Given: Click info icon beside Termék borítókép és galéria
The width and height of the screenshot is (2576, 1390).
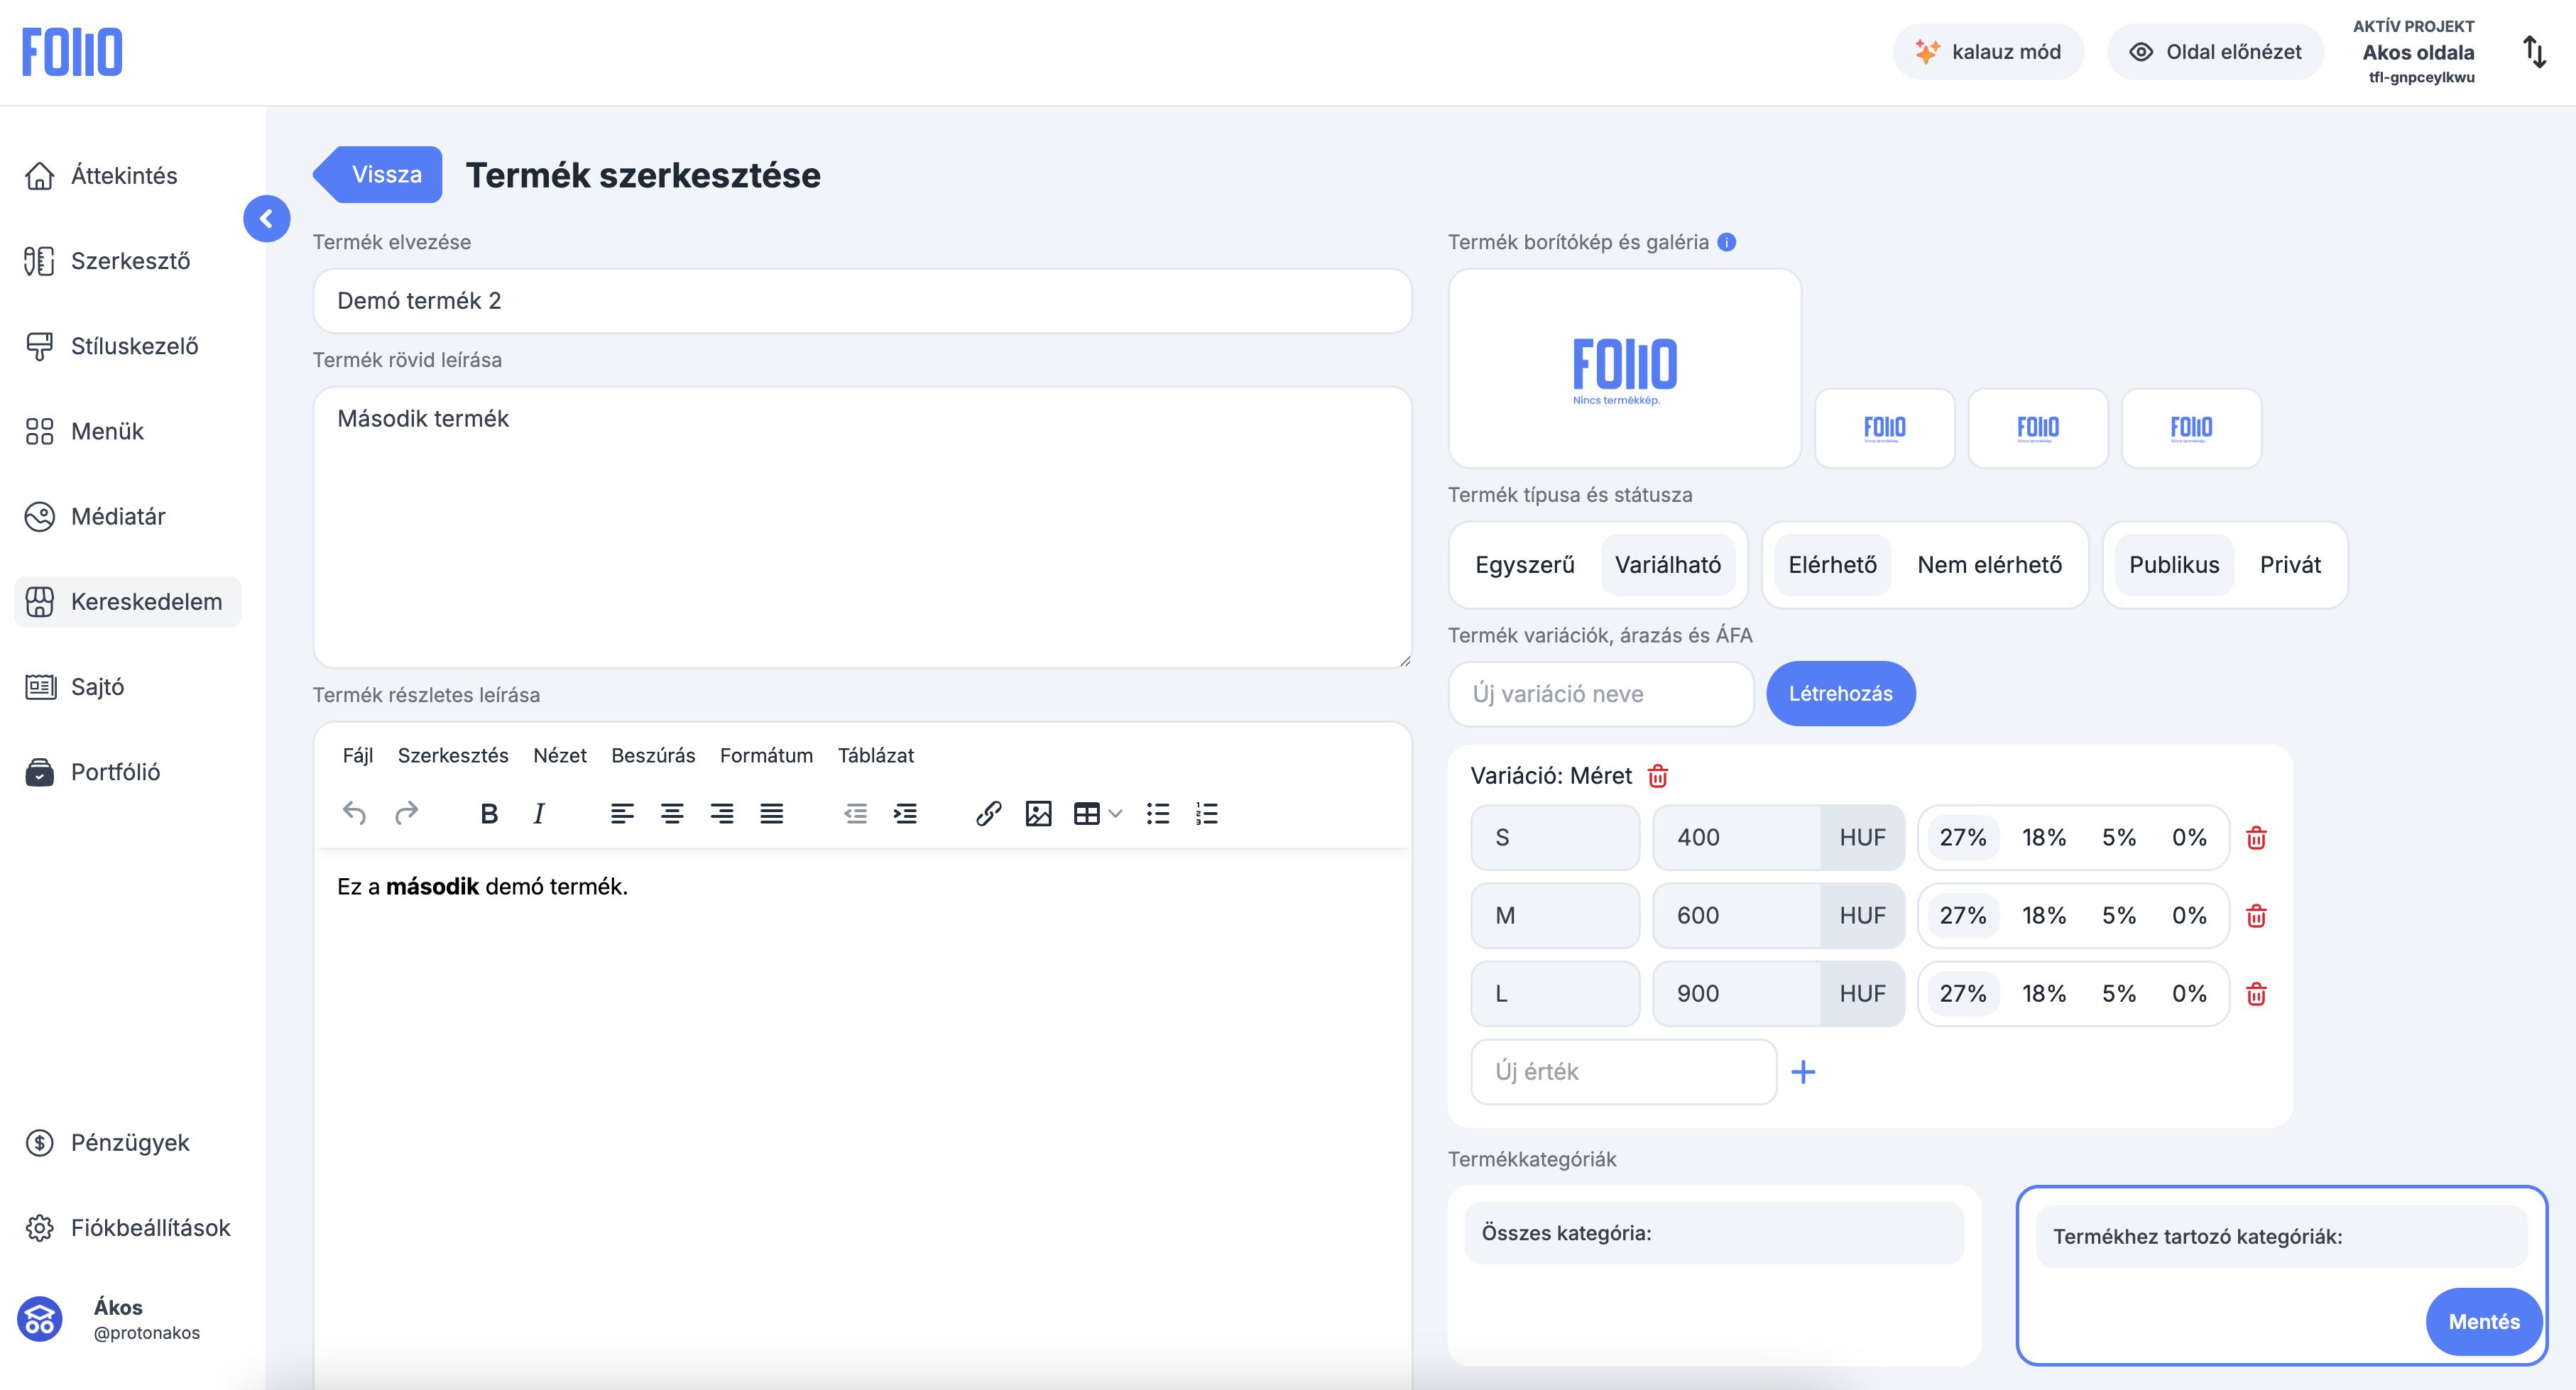Looking at the screenshot, I should click(x=1727, y=242).
